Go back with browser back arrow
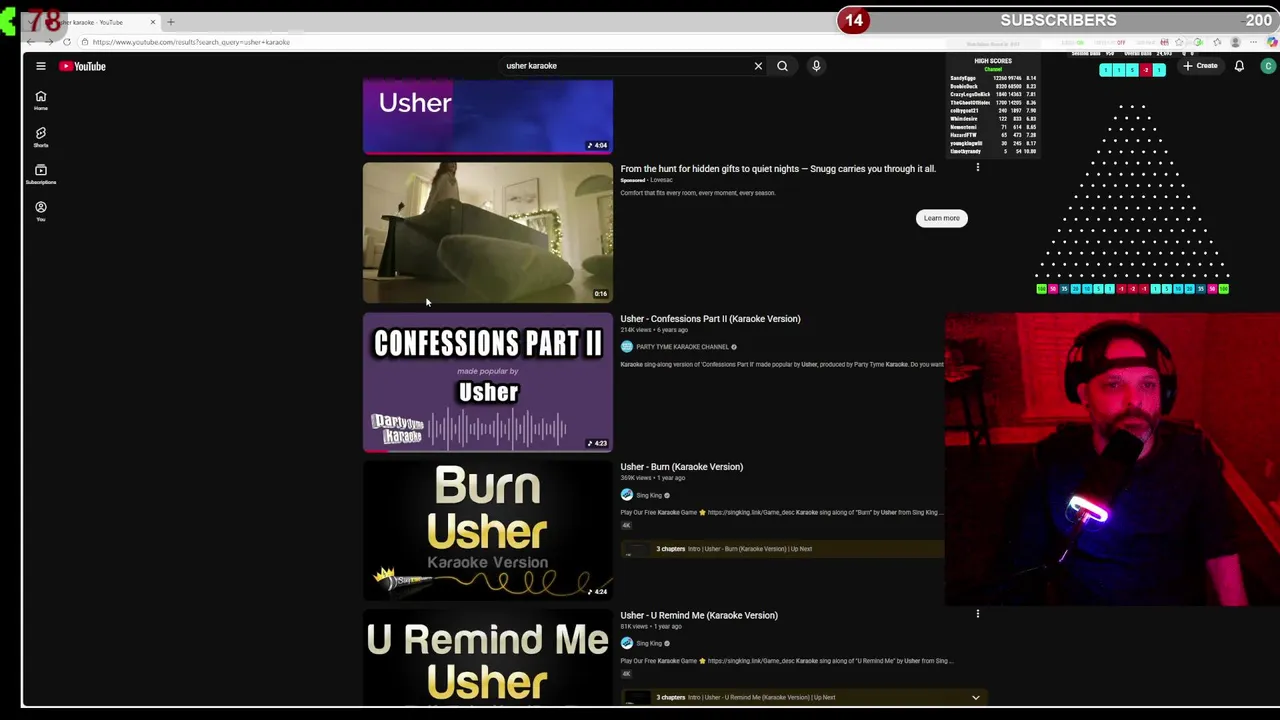Image resolution: width=1280 pixels, height=720 pixels. [x=30, y=42]
